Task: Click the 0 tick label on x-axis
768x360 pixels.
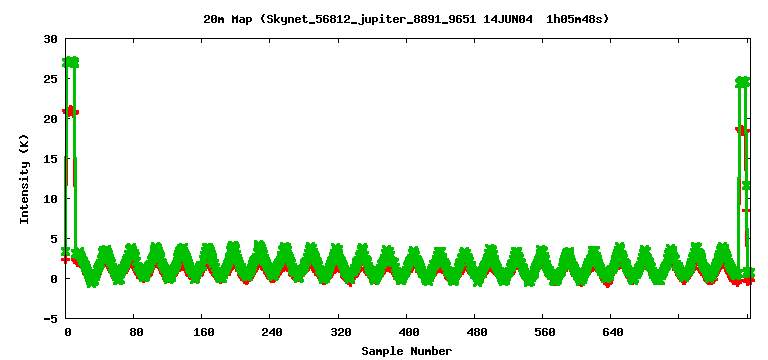Action: click(x=68, y=332)
